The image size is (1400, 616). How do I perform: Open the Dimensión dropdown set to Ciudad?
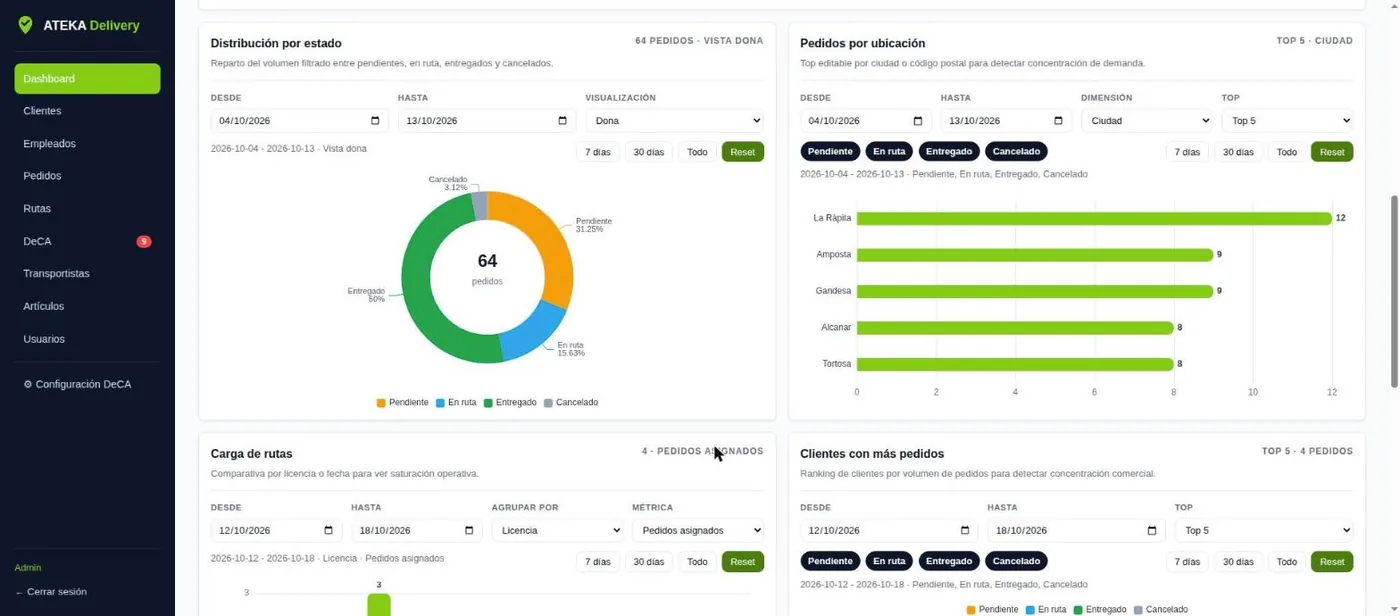coord(1147,121)
